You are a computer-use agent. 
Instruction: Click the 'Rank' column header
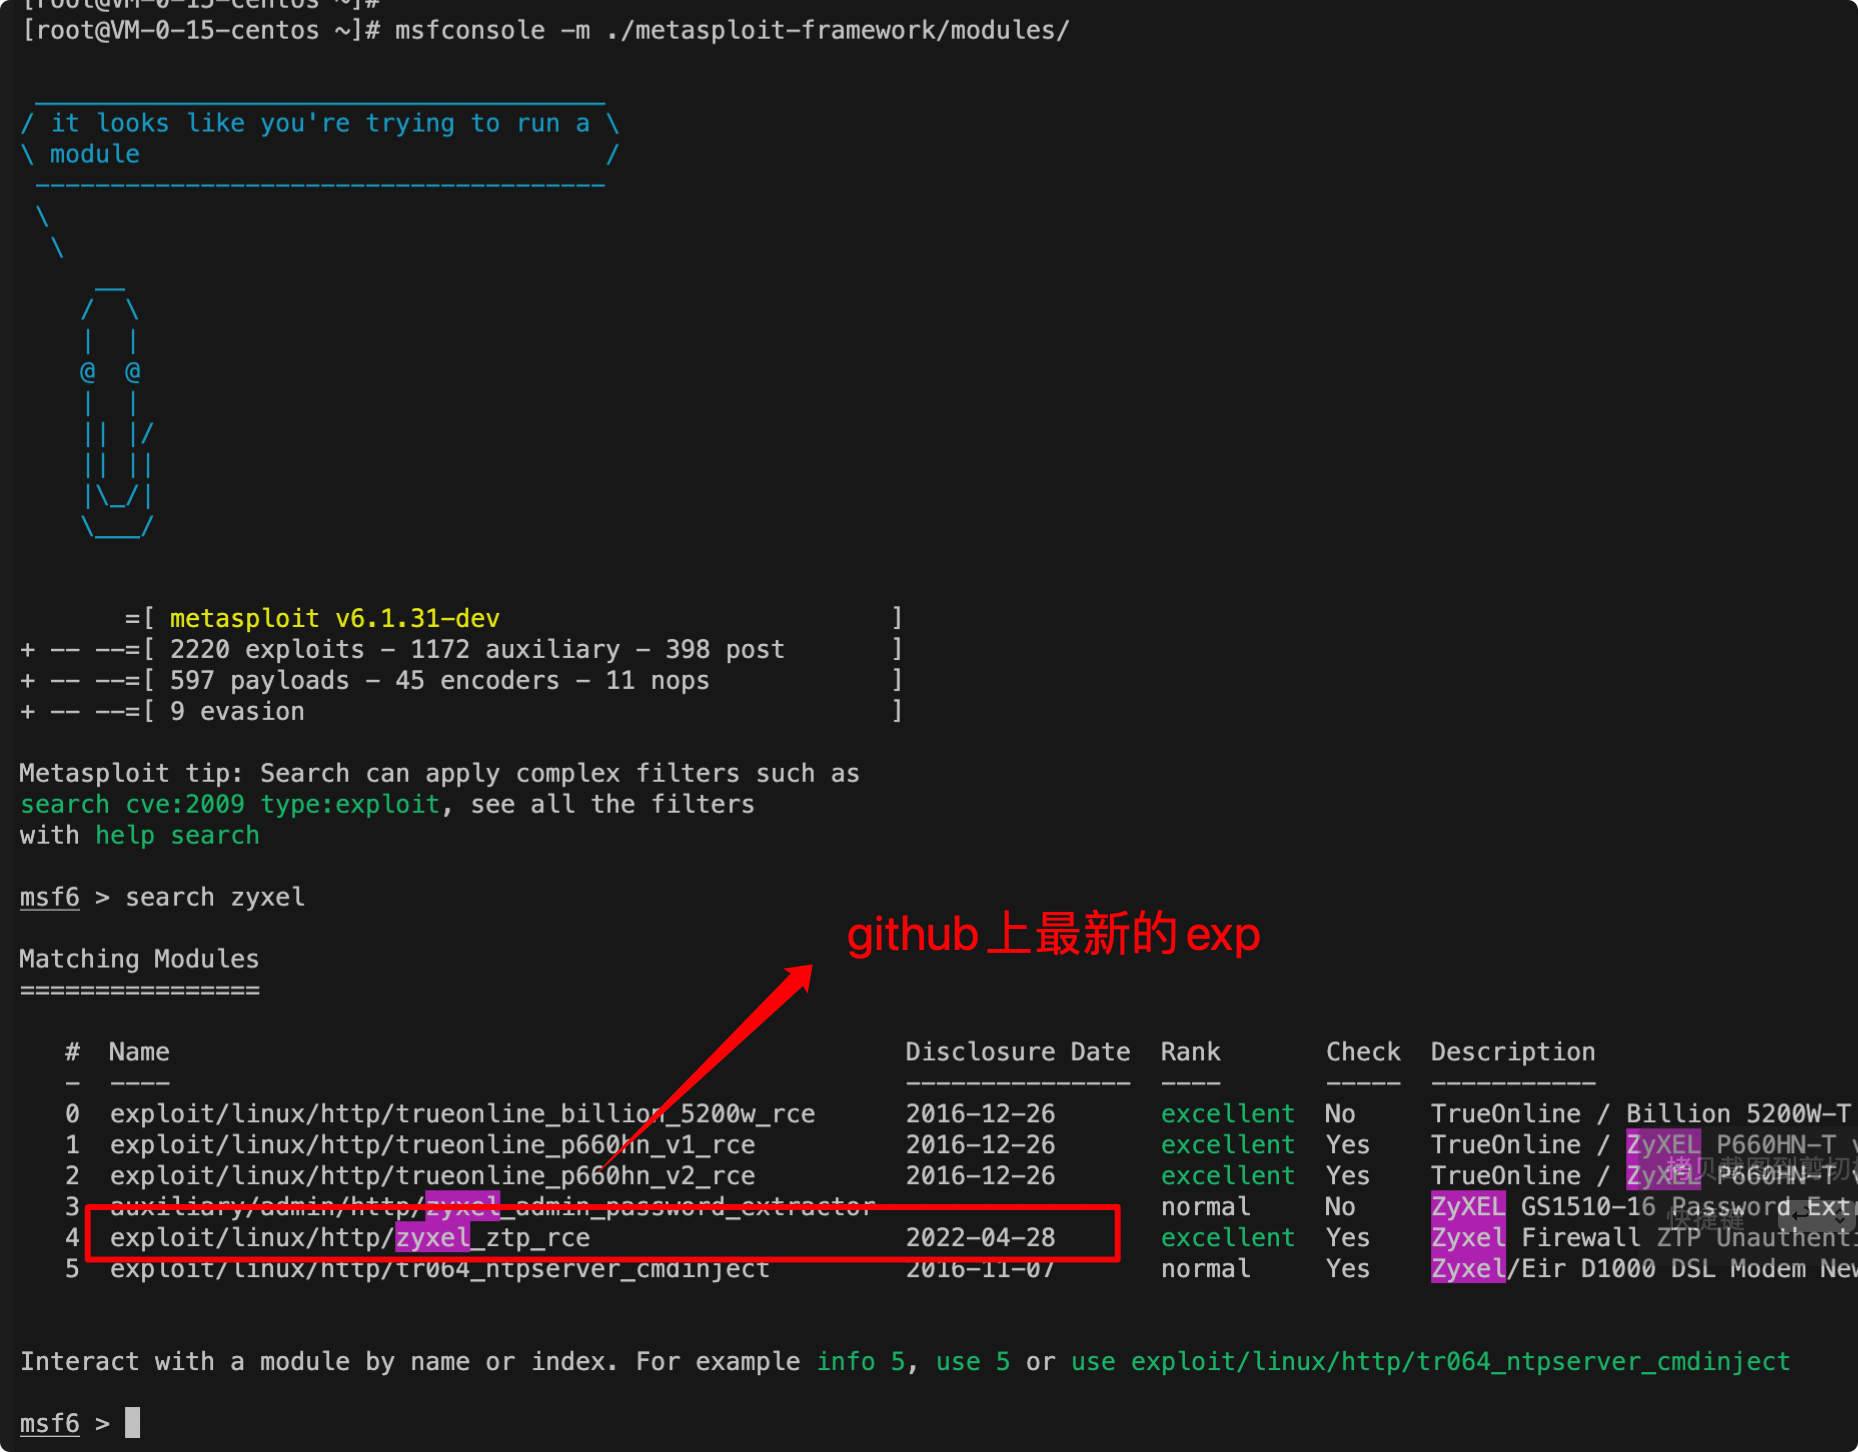point(1190,1052)
